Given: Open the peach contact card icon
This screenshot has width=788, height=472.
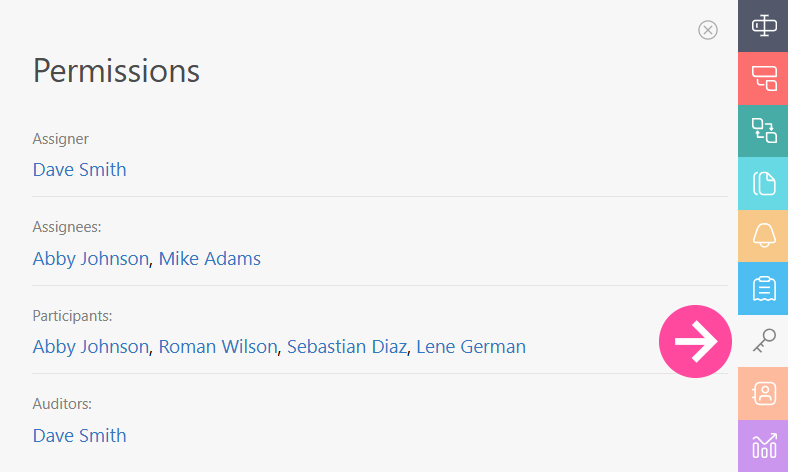Looking at the screenshot, I should tap(763, 394).
